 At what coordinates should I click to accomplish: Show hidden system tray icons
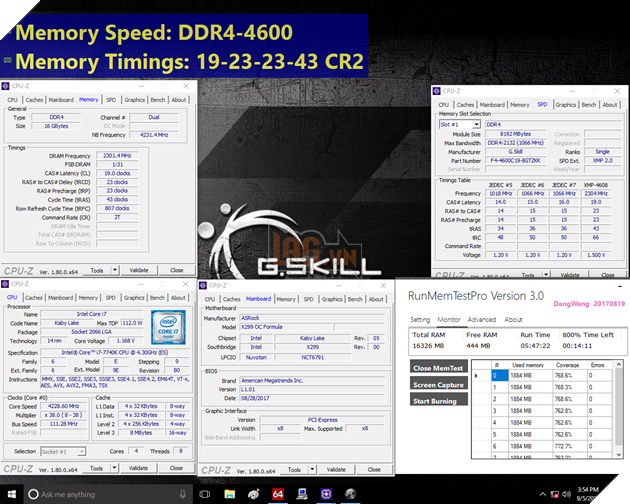coord(543,494)
